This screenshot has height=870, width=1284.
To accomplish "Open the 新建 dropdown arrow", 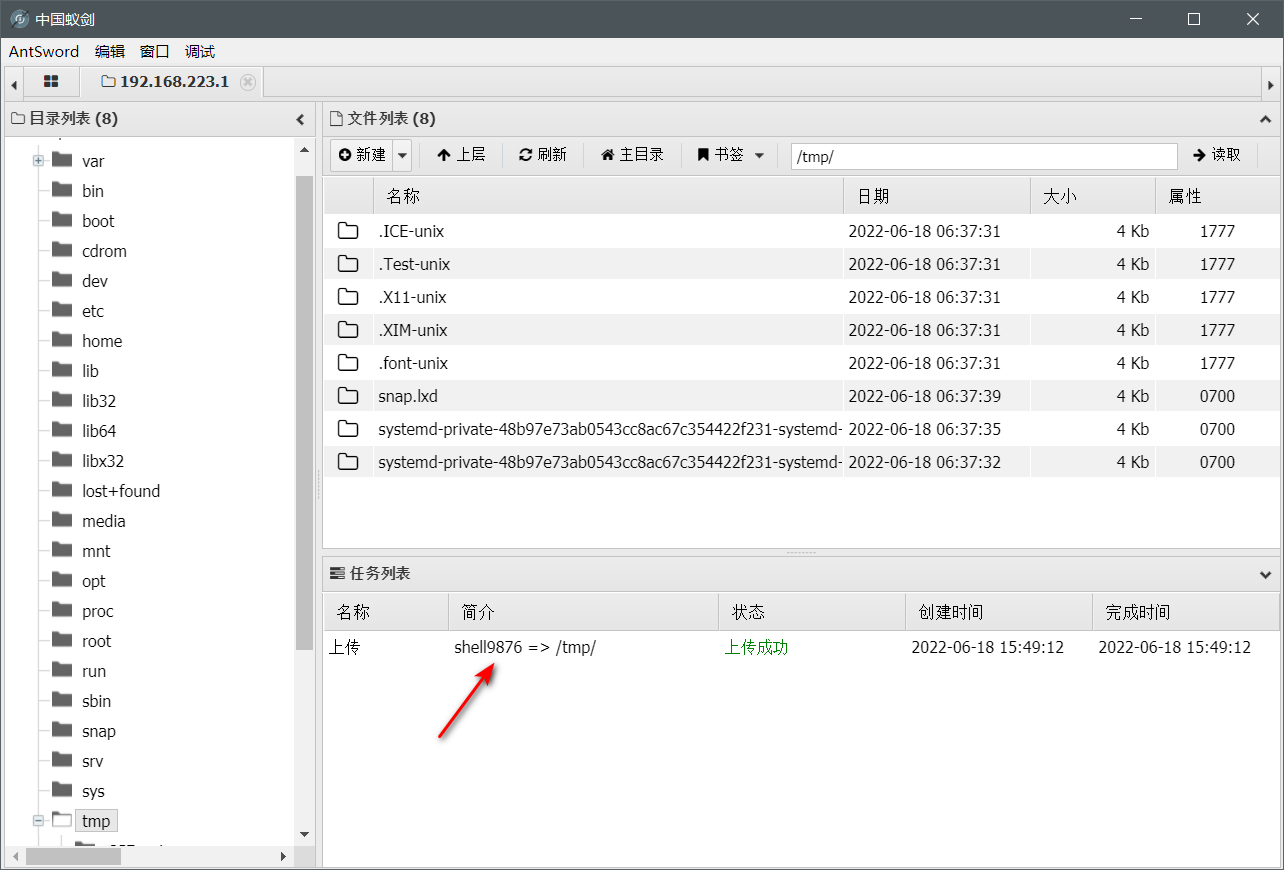I will coord(402,155).
